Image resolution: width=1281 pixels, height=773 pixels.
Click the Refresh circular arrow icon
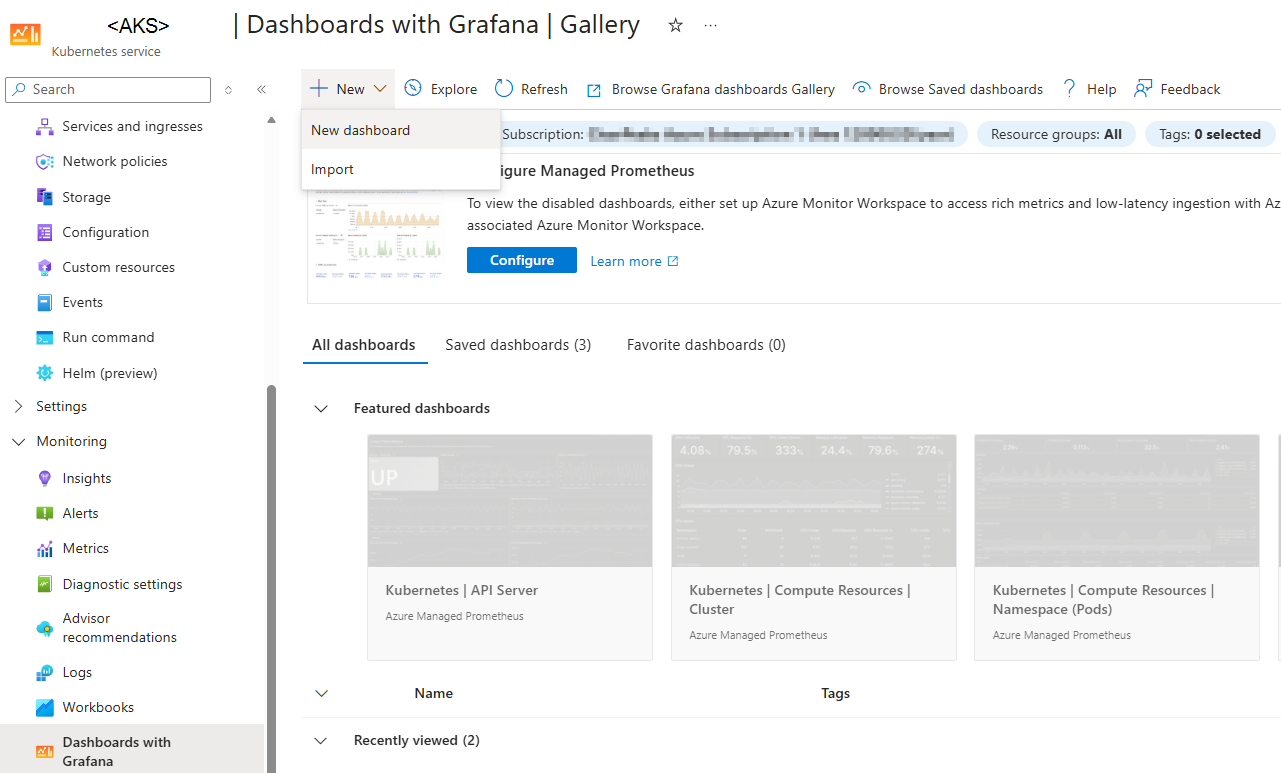504,89
